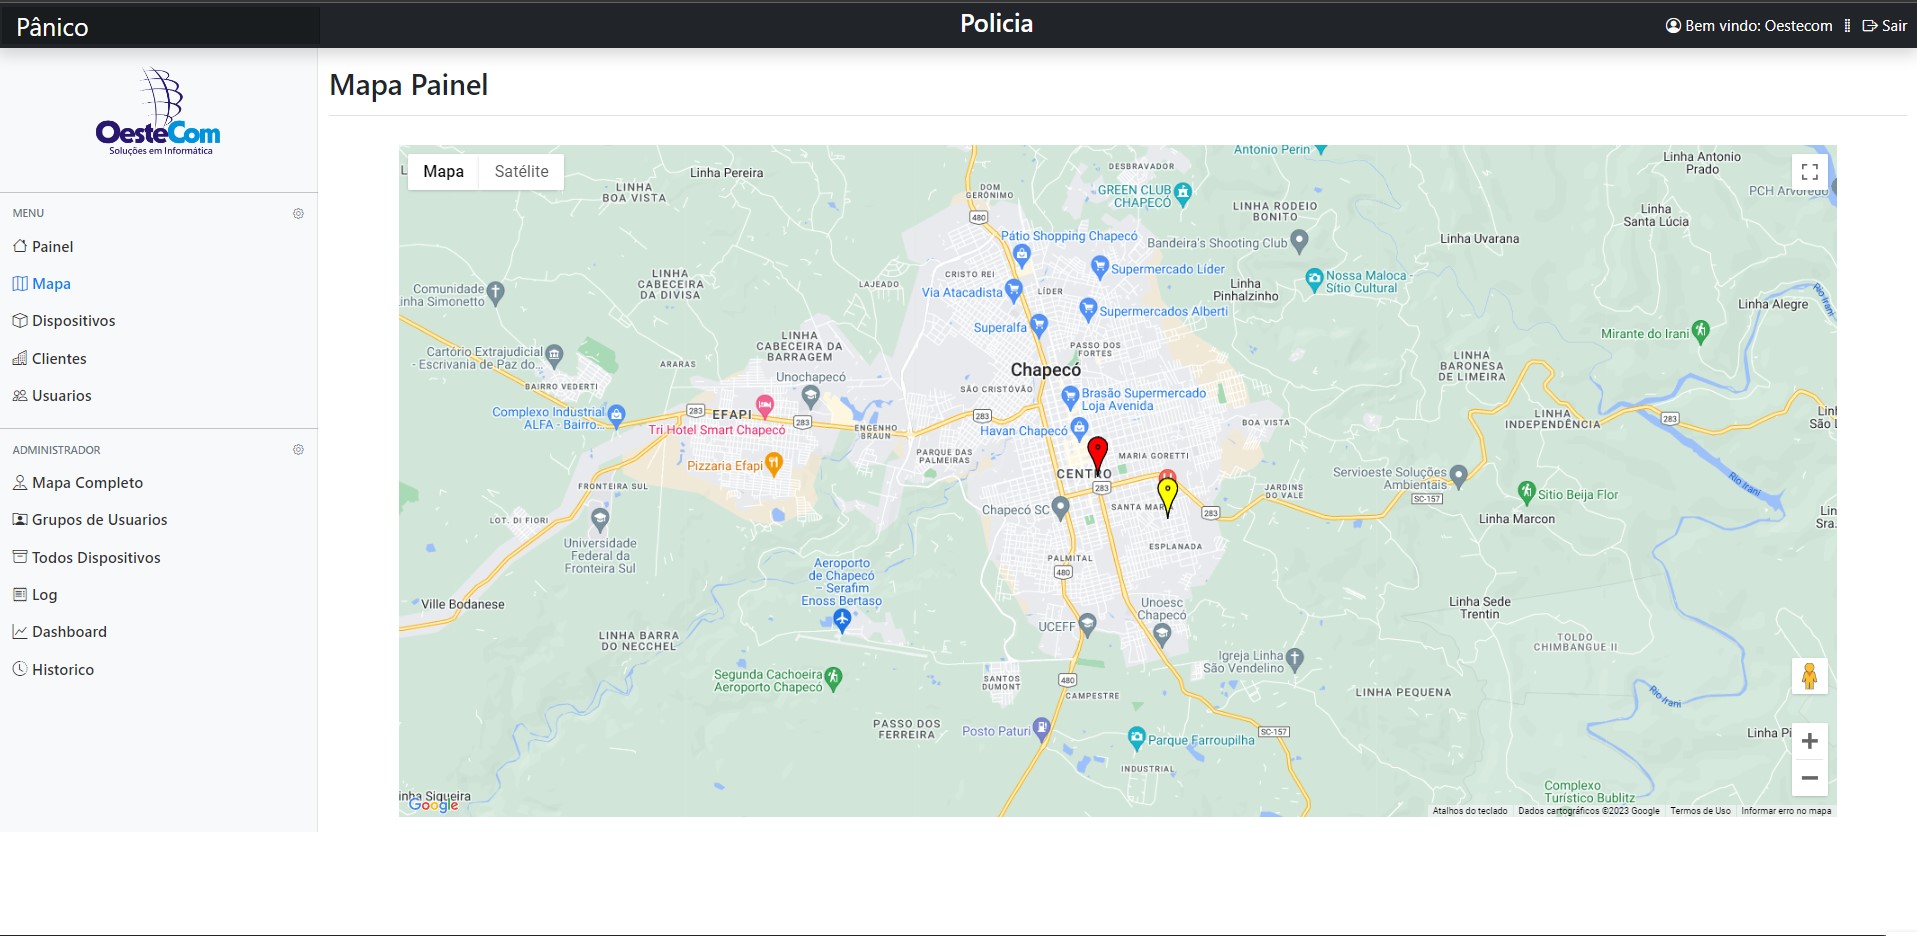Viewport: 1917px width, 936px height.
Task: Open the Dispositivos page
Action: [64, 321]
